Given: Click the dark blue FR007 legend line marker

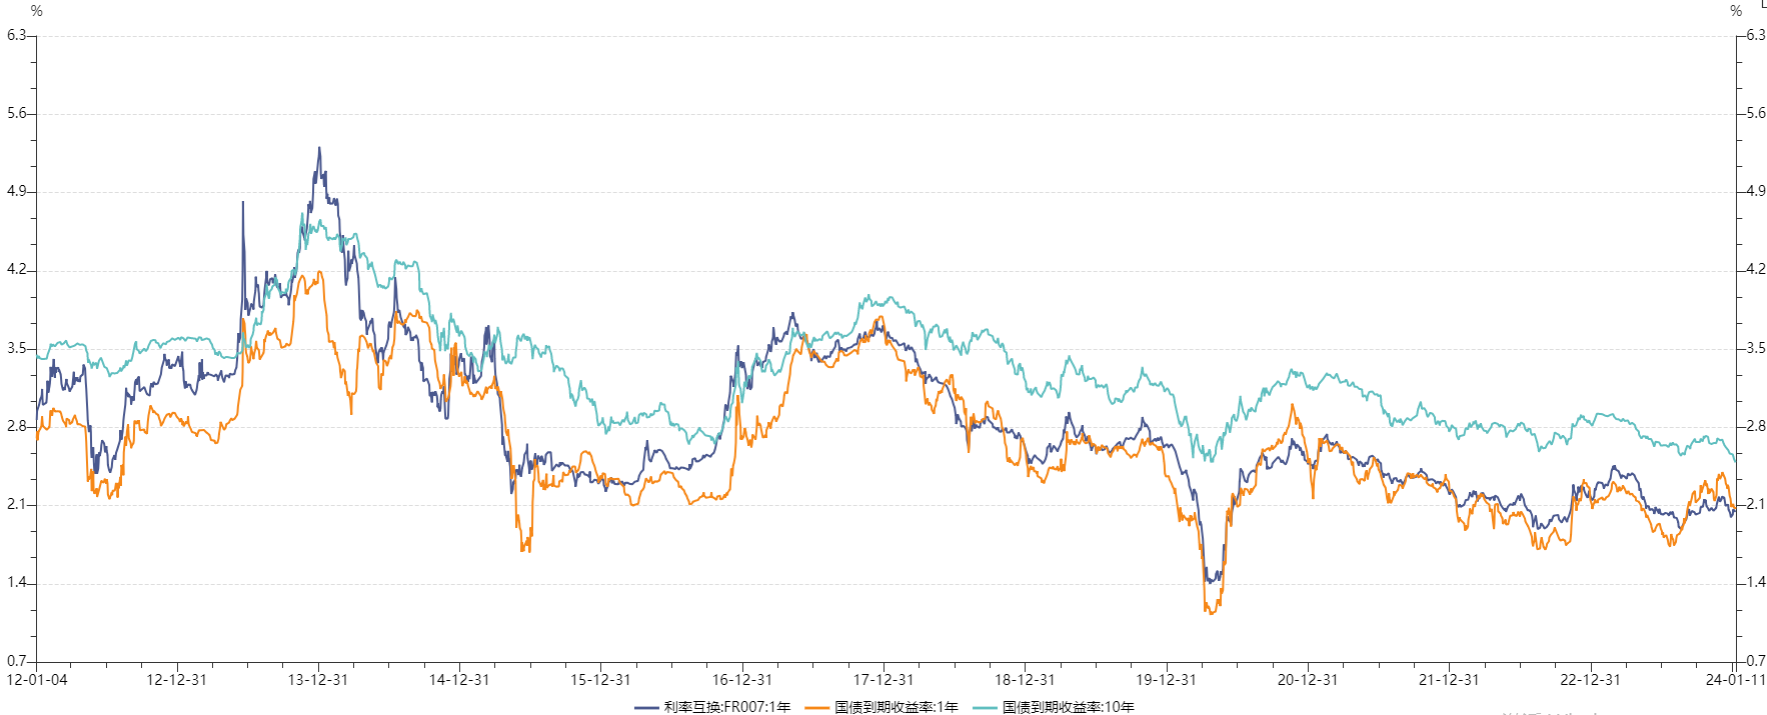Looking at the screenshot, I should point(646,707).
